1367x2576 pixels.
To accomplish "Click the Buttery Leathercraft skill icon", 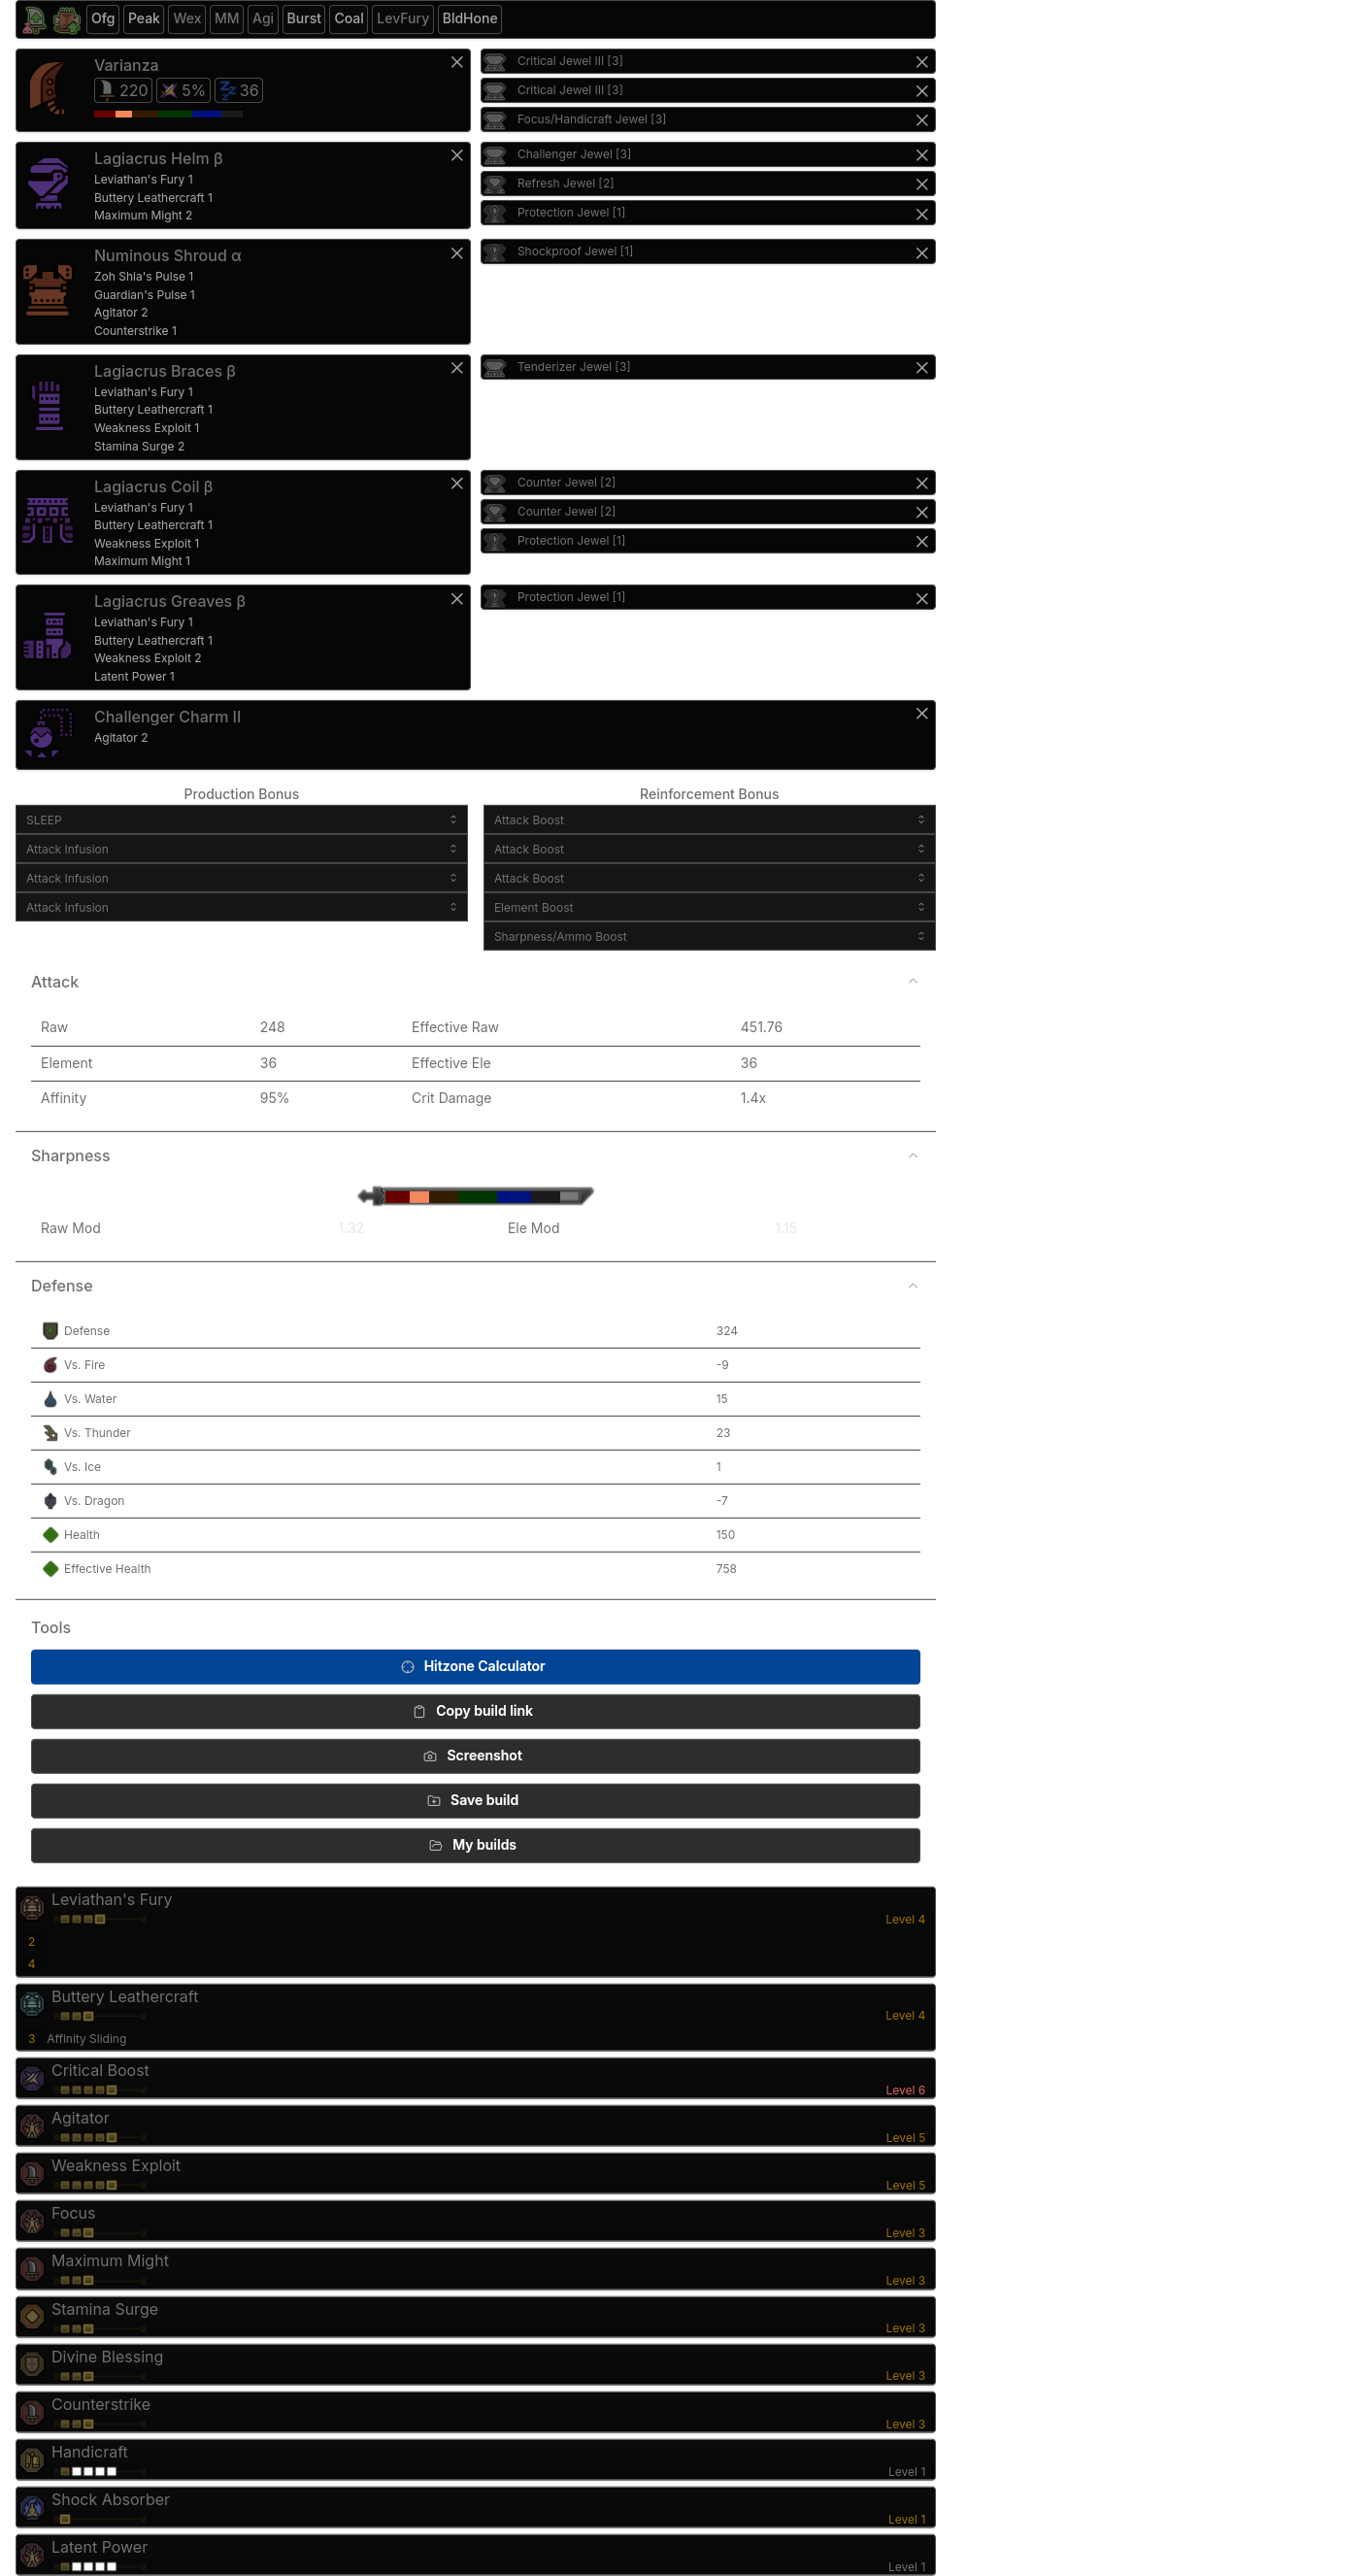I will coord(32,2003).
